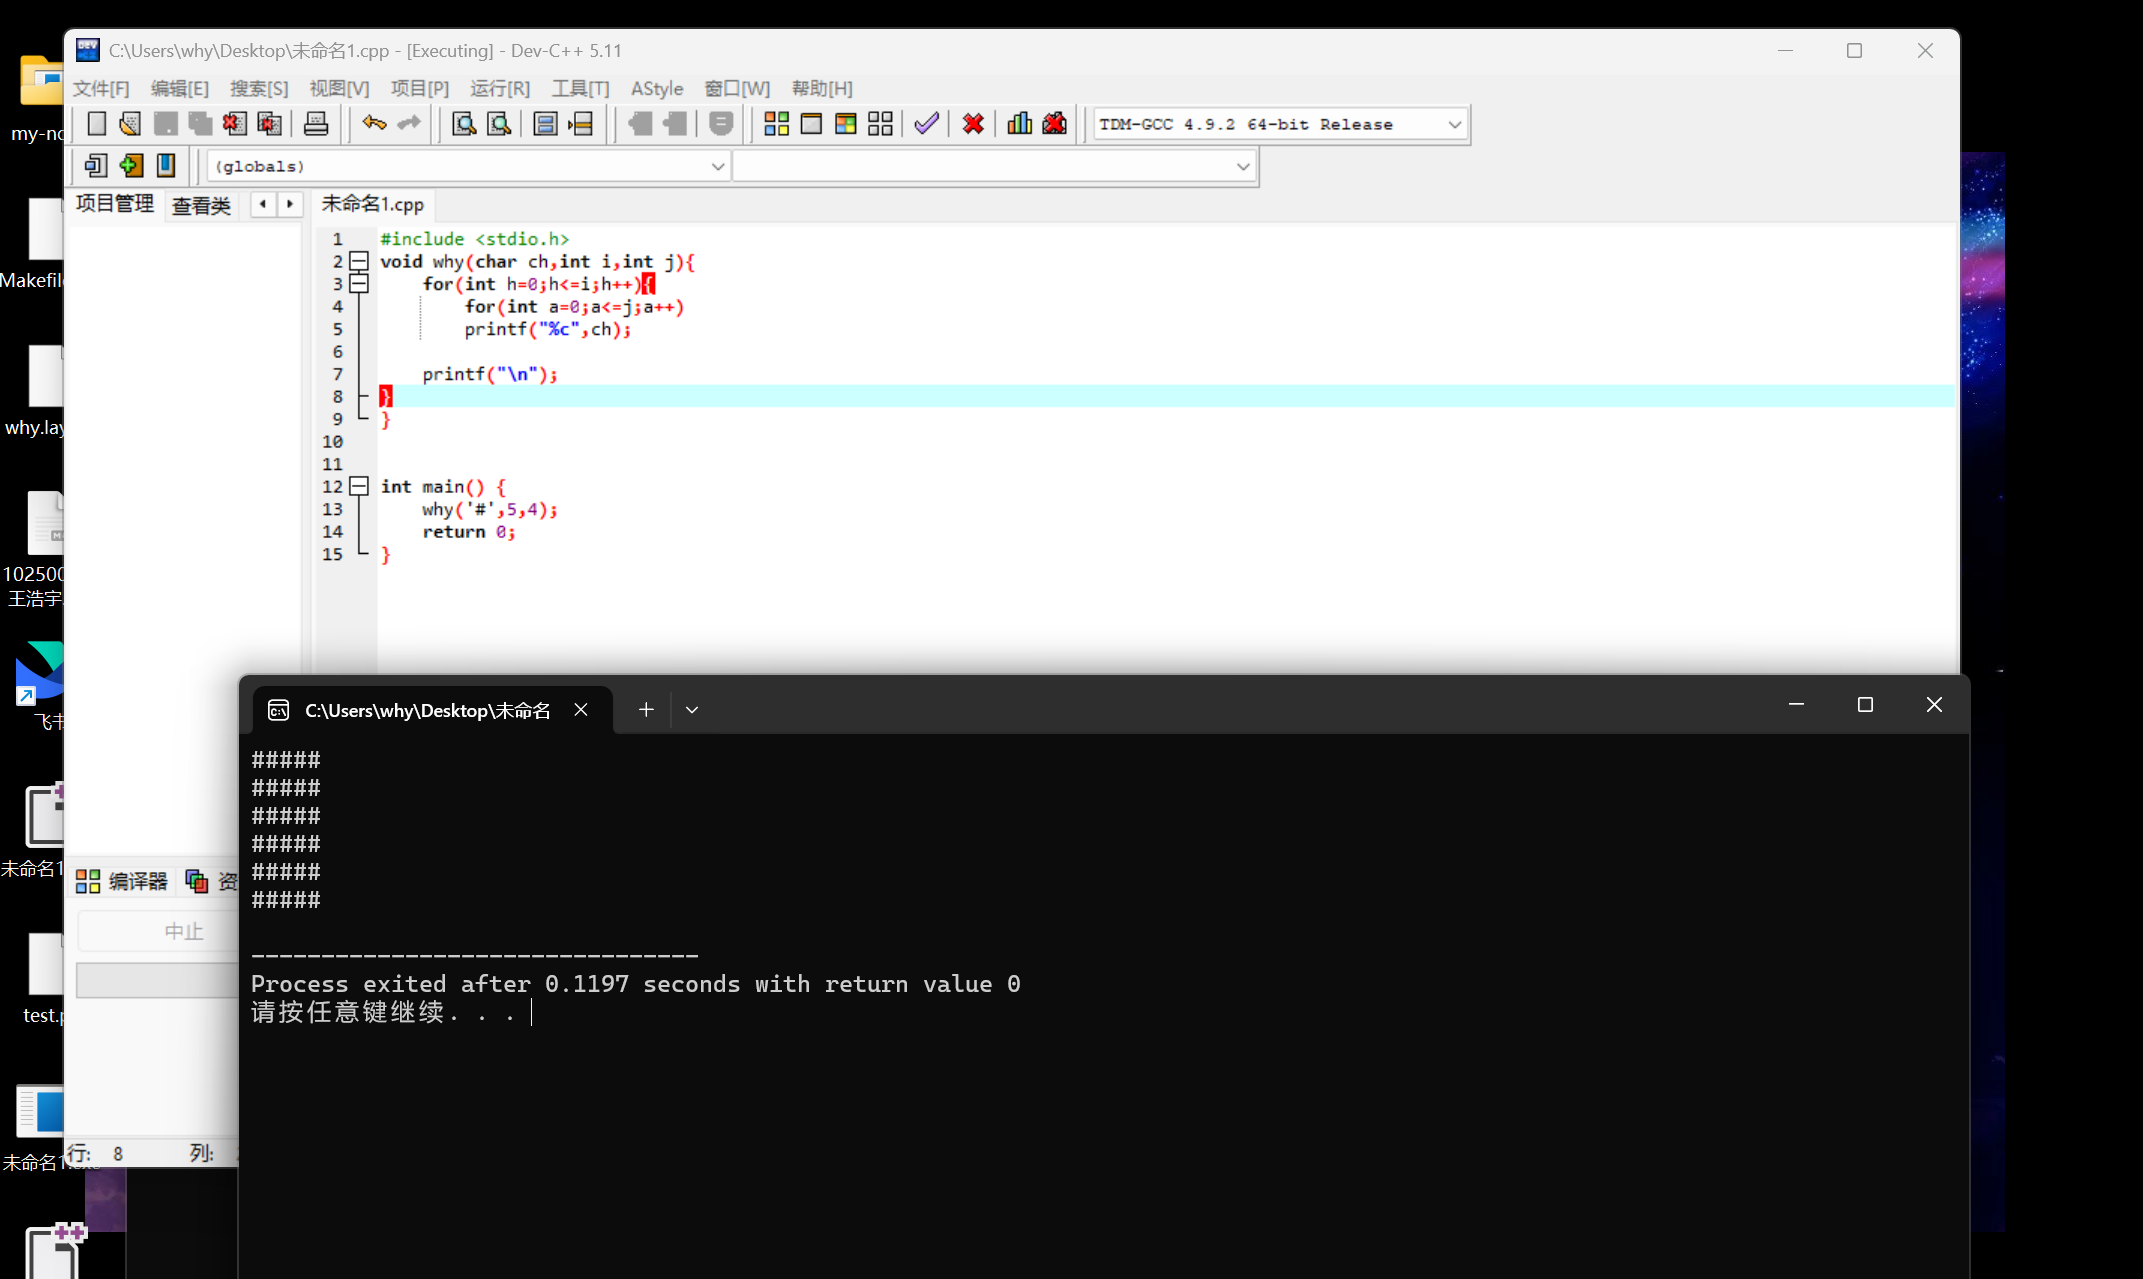Click the Print icon in toolbar
The width and height of the screenshot is (2143, 1279).
[316, 124]
